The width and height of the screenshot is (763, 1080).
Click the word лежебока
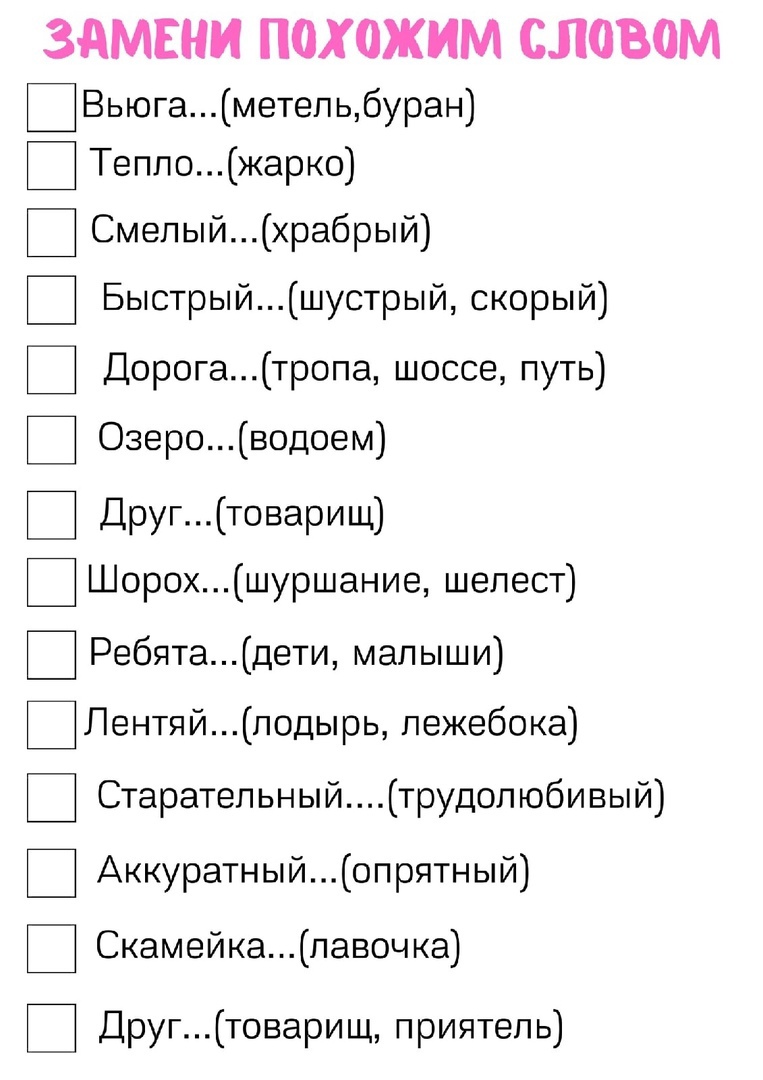pos(485,724)
